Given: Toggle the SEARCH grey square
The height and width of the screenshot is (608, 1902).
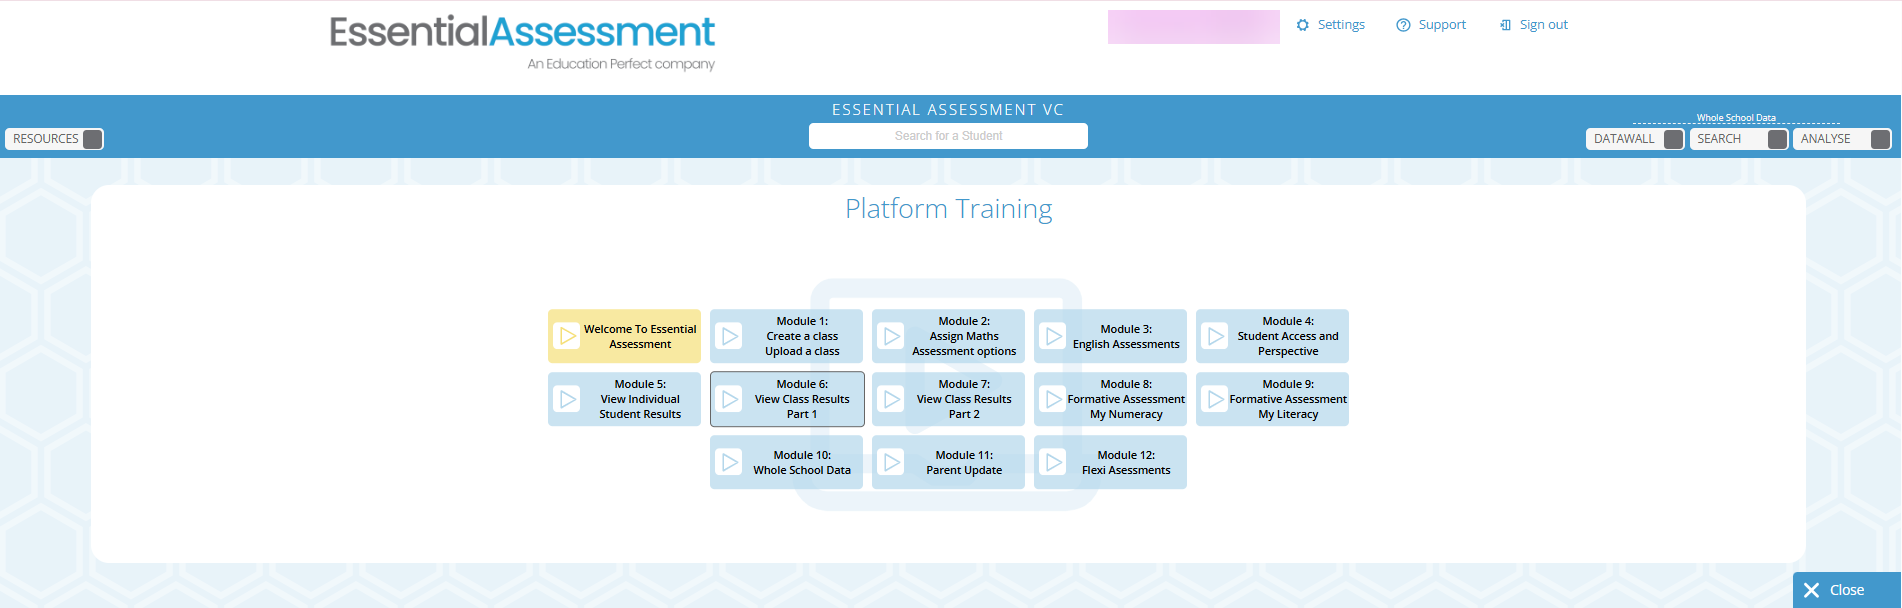Looking at the screenshot, I should tap(1777, 139).
